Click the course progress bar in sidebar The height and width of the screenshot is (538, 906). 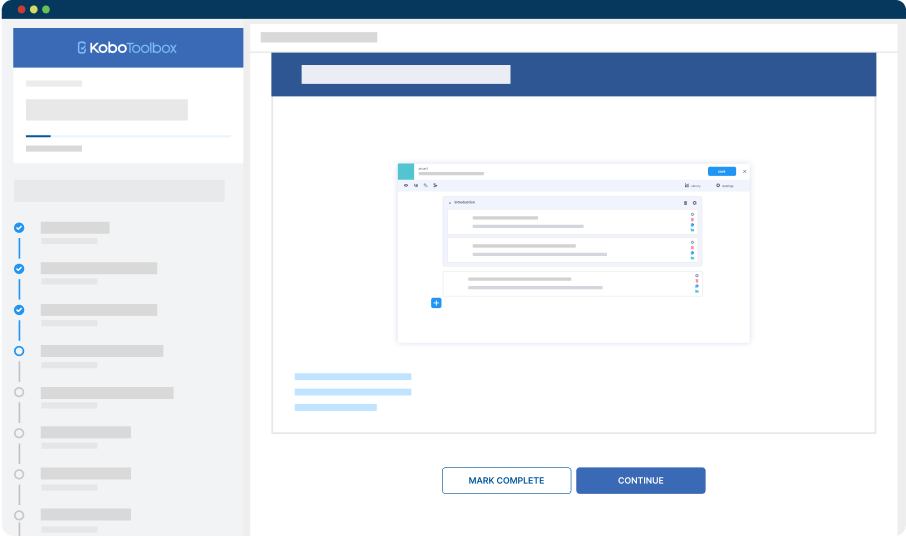click(x=128, y=135)
